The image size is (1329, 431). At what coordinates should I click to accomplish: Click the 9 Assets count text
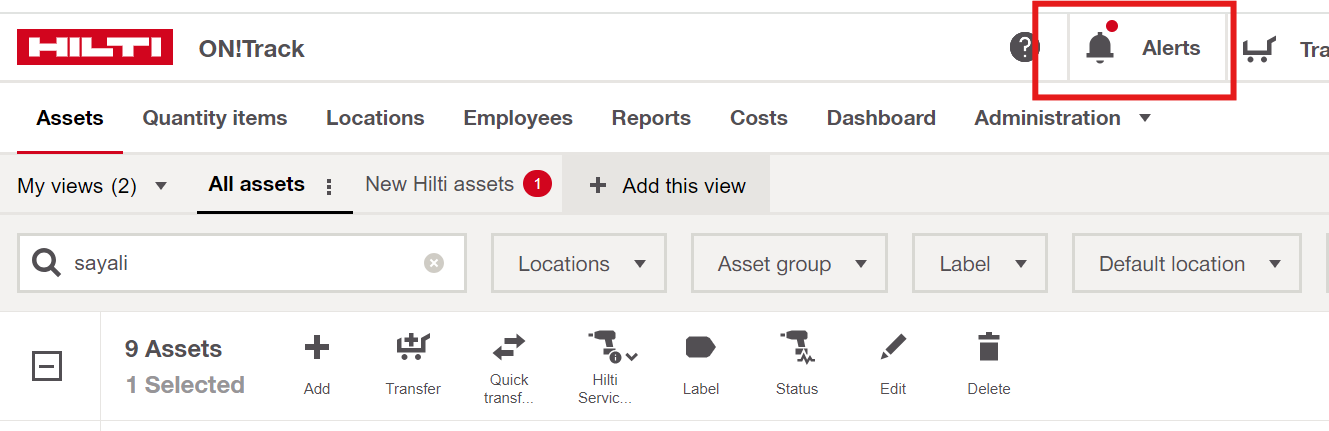[x=173, y=349]
